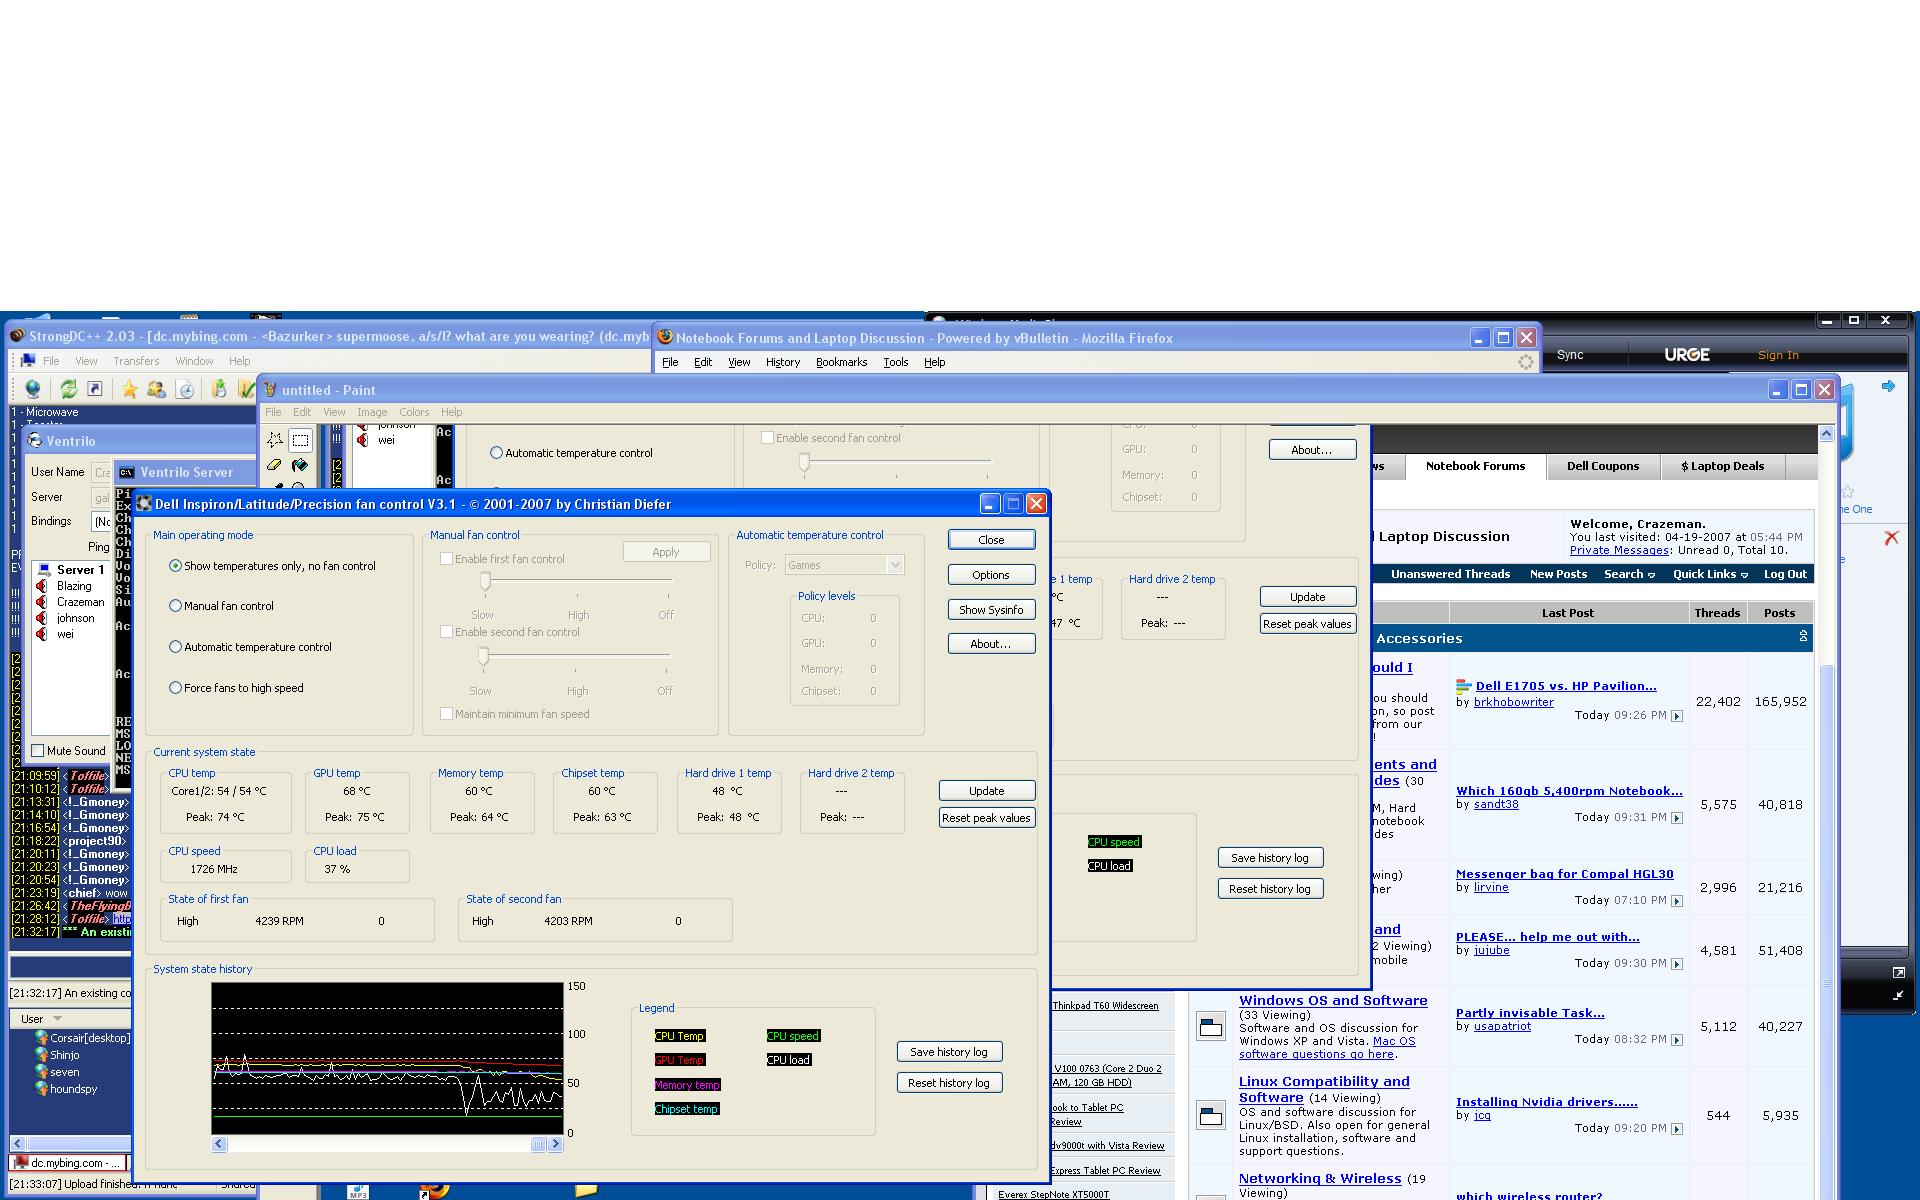Click blue arrow icon in Media Player window
Image resolution: width=1920 pixels, height=1200 pixels.
1888,386
